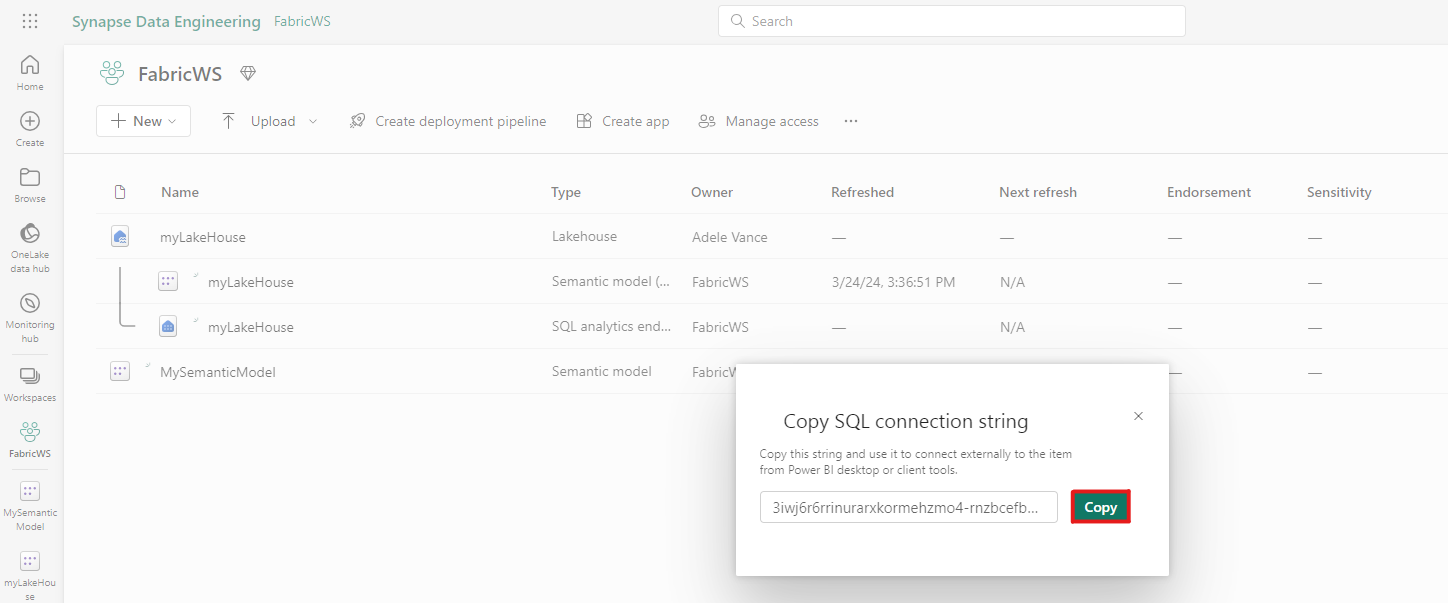Image resolution: width=1448 pixels, height=603 pixels.
Task: Click the SQL connection string text field
Action: [908, 507]
